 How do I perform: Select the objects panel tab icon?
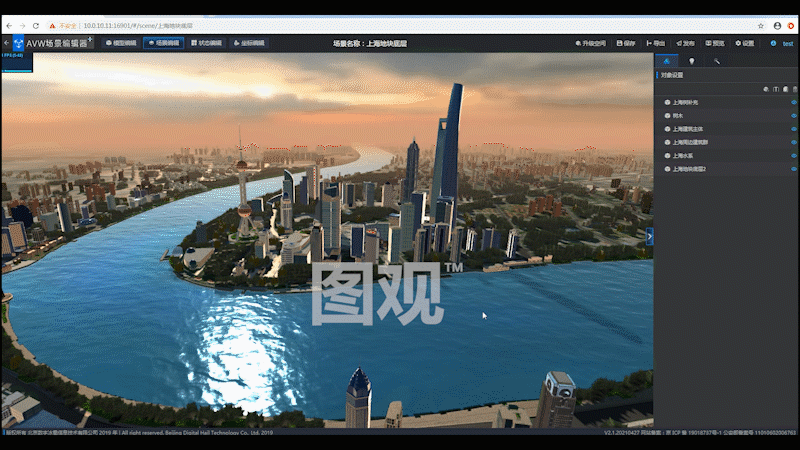point(666,61)
